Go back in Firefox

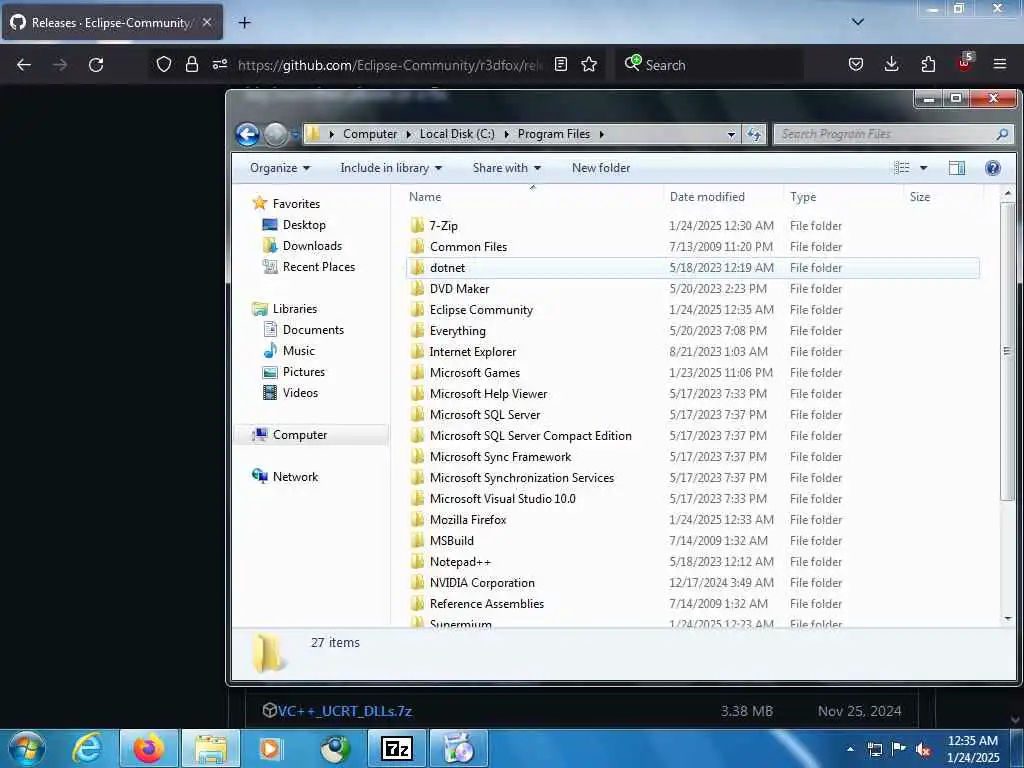[x=24, y=65]
